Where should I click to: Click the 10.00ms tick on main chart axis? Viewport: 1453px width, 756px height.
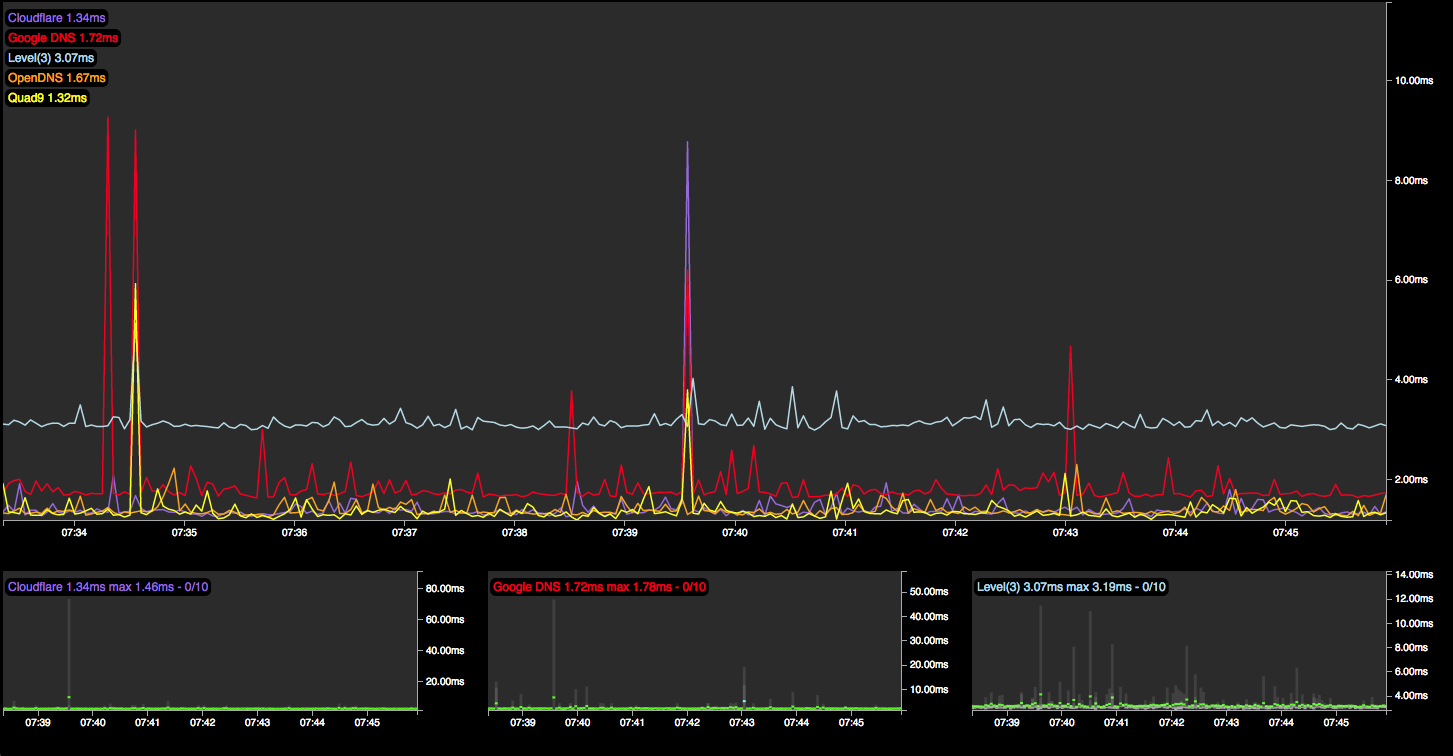point(1415,80)
